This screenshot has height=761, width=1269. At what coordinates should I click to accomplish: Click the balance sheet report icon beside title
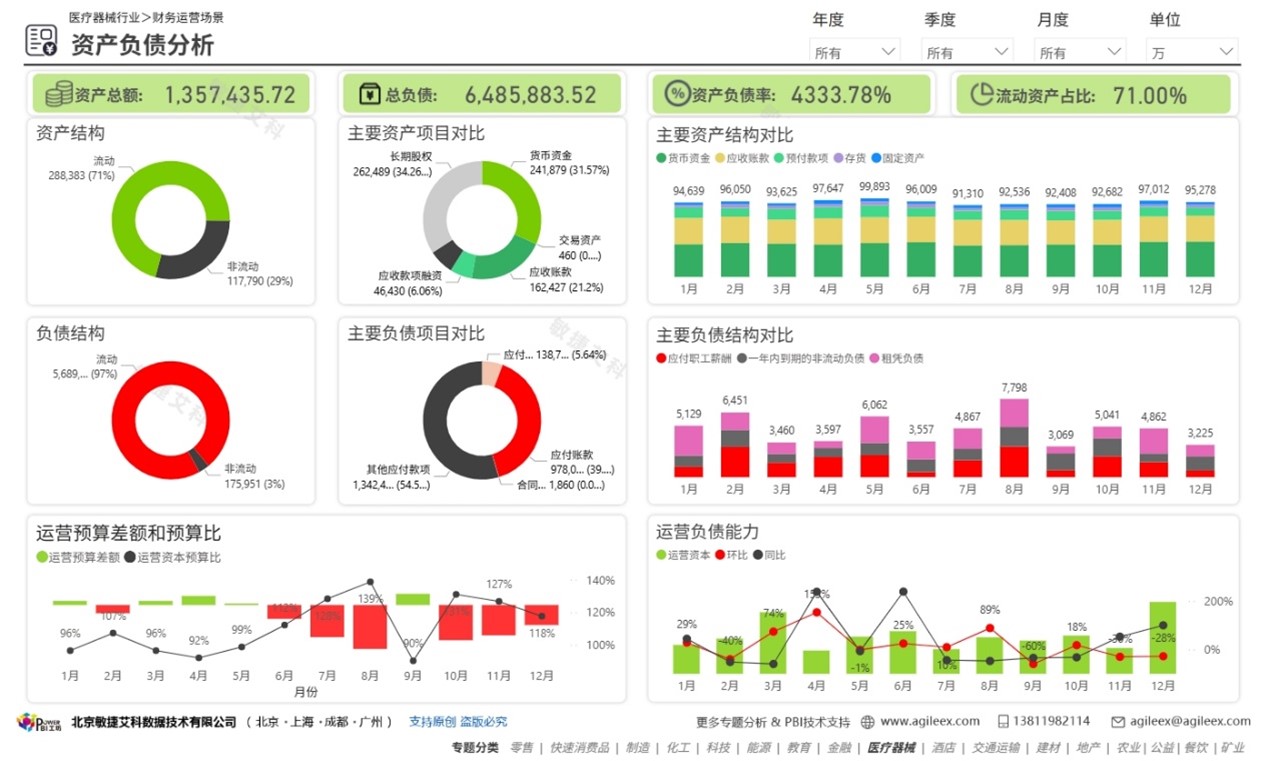point(41,41)
